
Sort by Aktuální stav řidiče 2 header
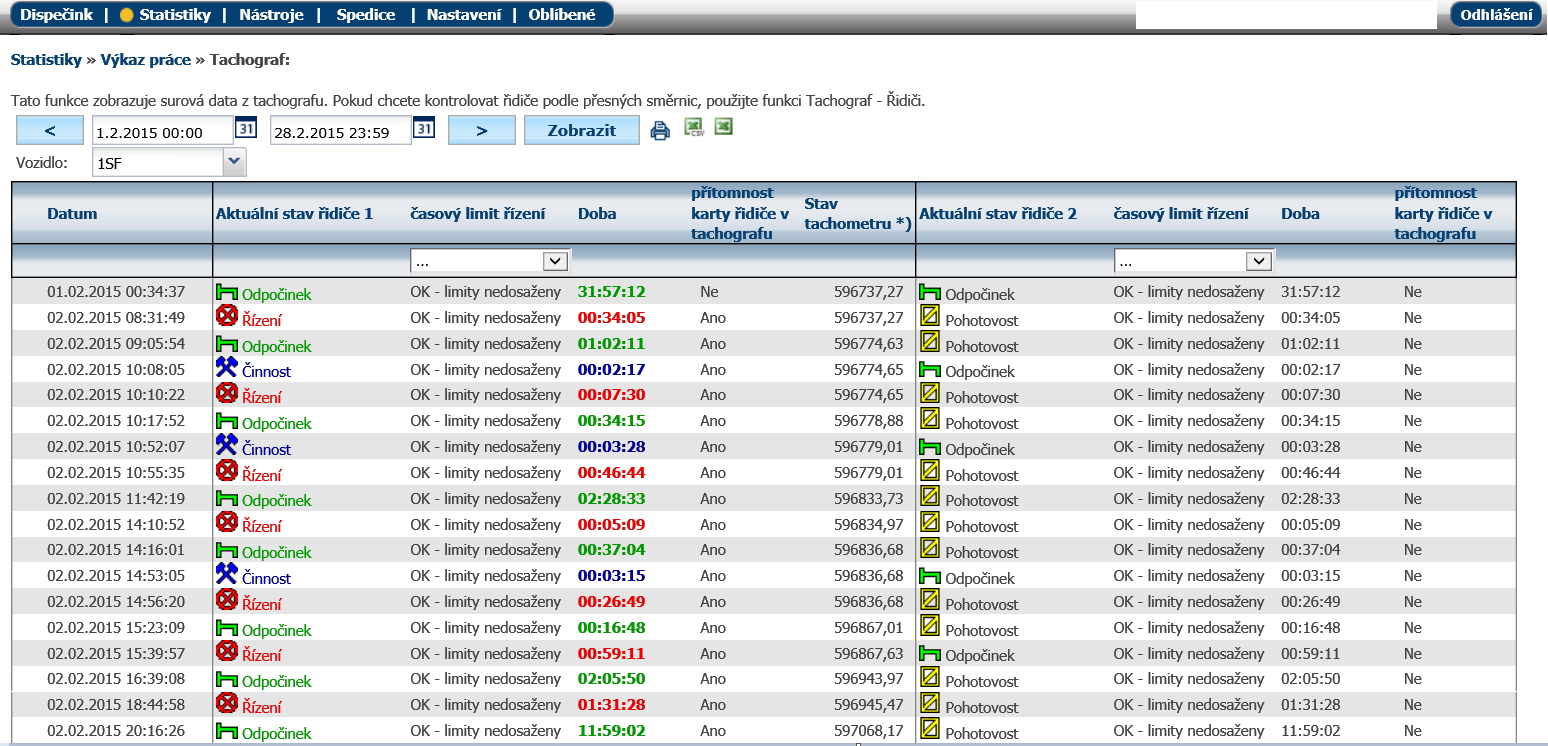tap(998, 214)
